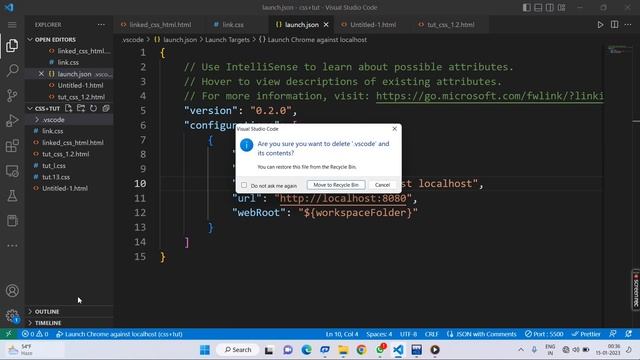
Task: Open the http://localhost:8080 url link
Action: [343, 198]
